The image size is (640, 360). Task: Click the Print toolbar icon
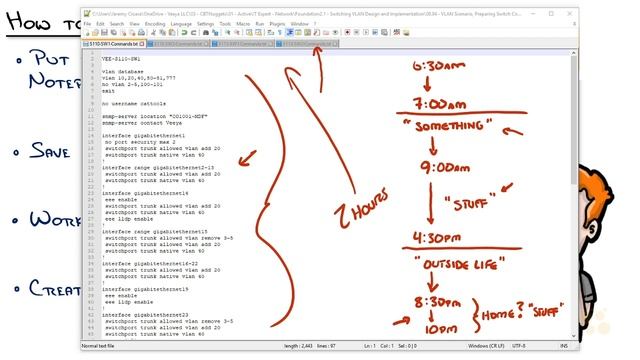pyautogui.click(x=141, y=33)
